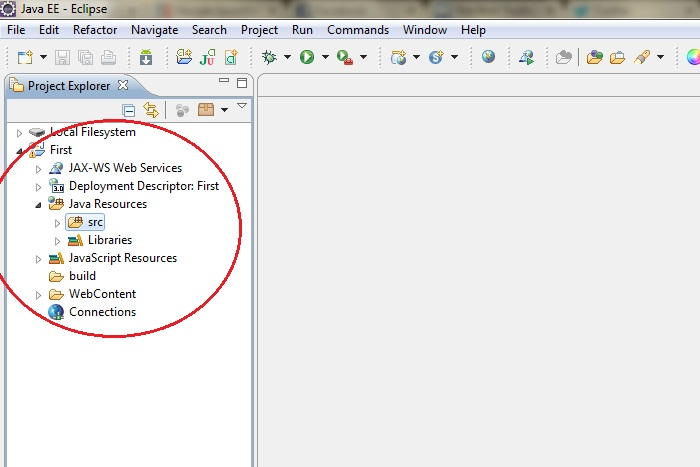Collapse the Java Resources node

(38, 205)
